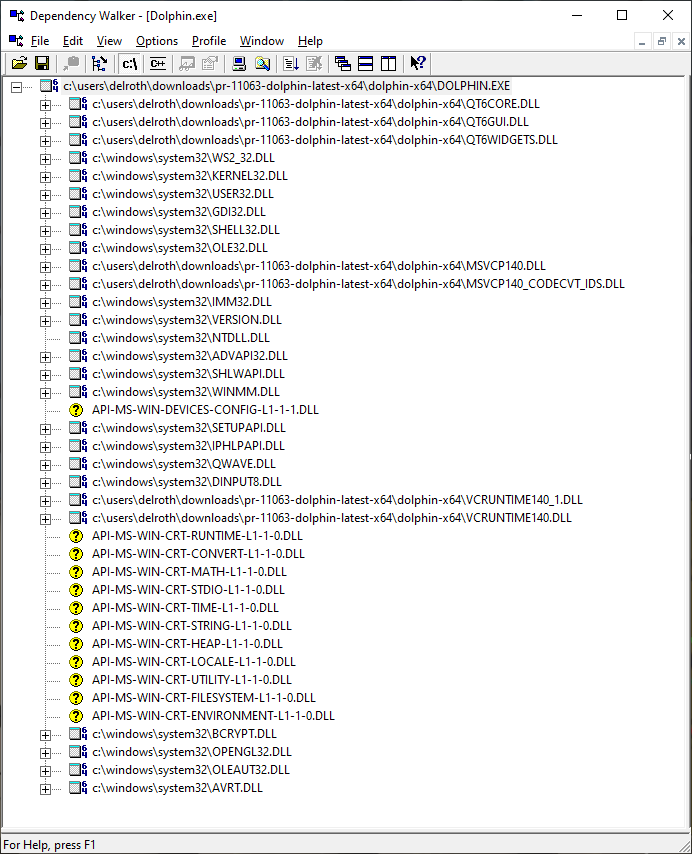Screen dimensions: 692x854
Task: Close the inner Dolphin.exe document
Action: [681, 41]
